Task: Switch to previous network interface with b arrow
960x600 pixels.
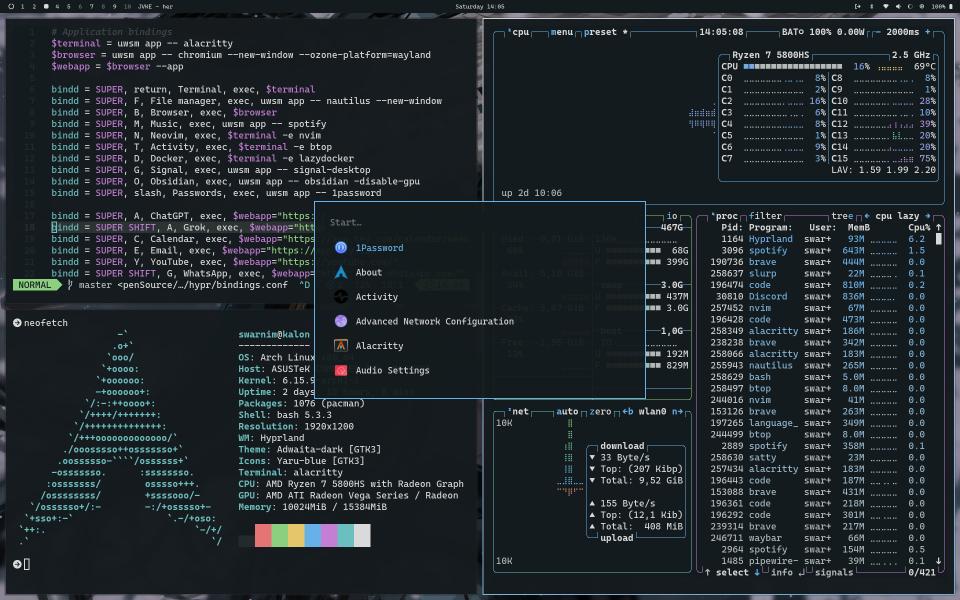Action: [x=628, y=411]
